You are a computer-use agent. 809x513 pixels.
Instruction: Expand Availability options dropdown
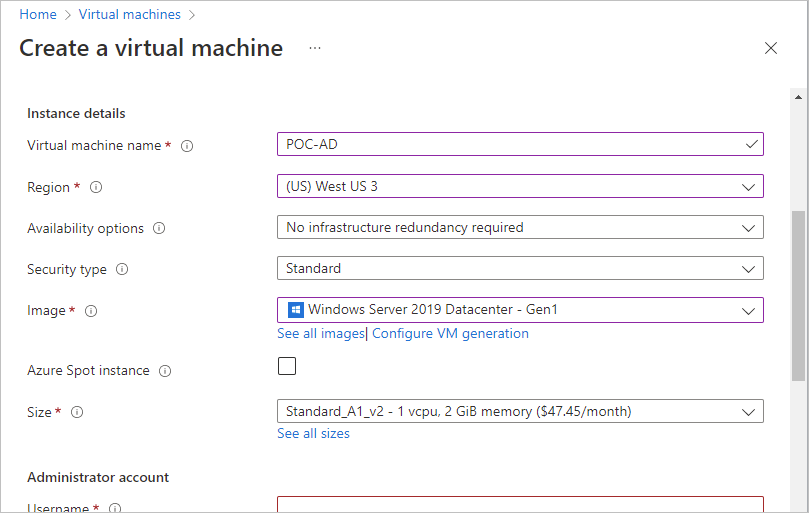point(520,227)
